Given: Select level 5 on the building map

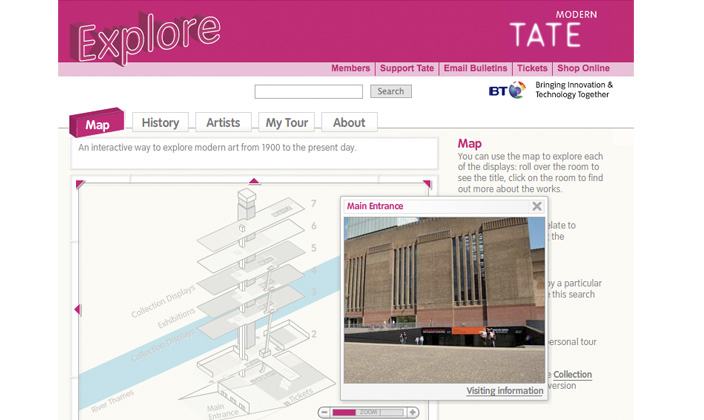Looking at the screenshot, I should [314, 248].
